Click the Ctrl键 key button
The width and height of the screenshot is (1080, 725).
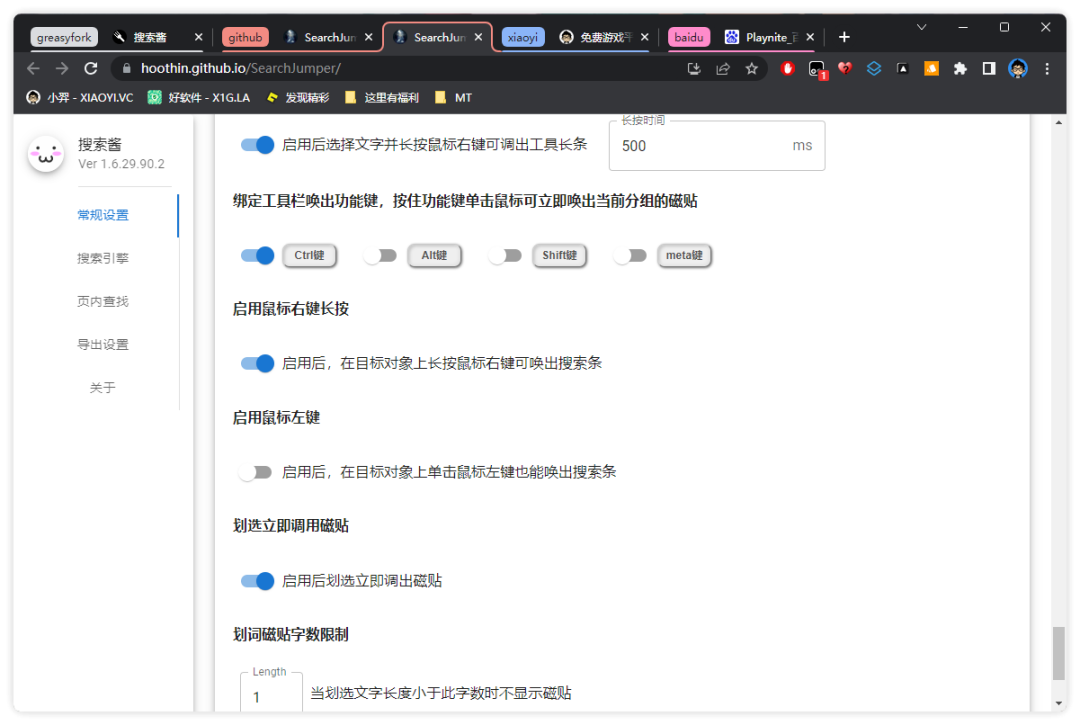pos(309,255)
